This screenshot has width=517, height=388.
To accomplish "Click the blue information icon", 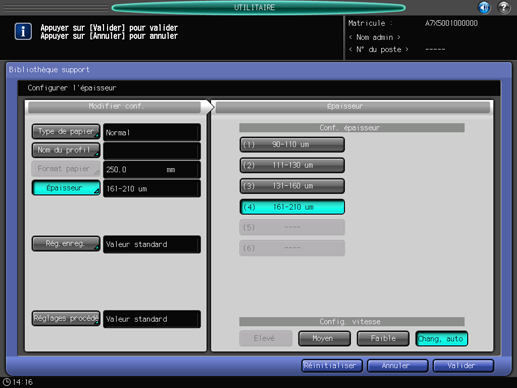I will 23,32.
